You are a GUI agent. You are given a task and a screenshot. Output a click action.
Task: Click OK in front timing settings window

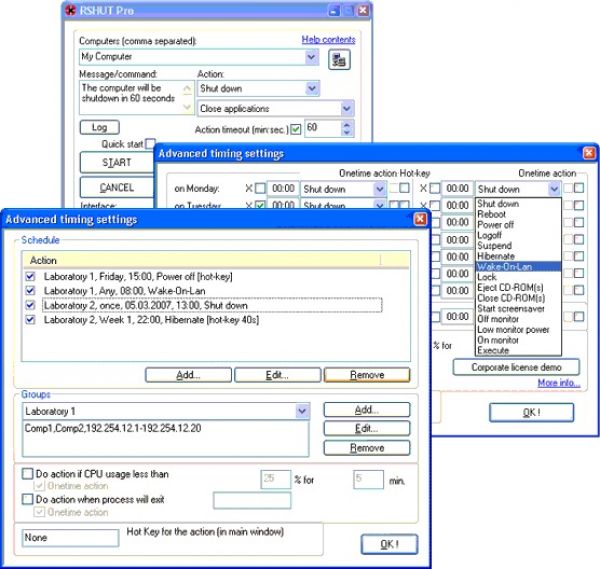389,544
